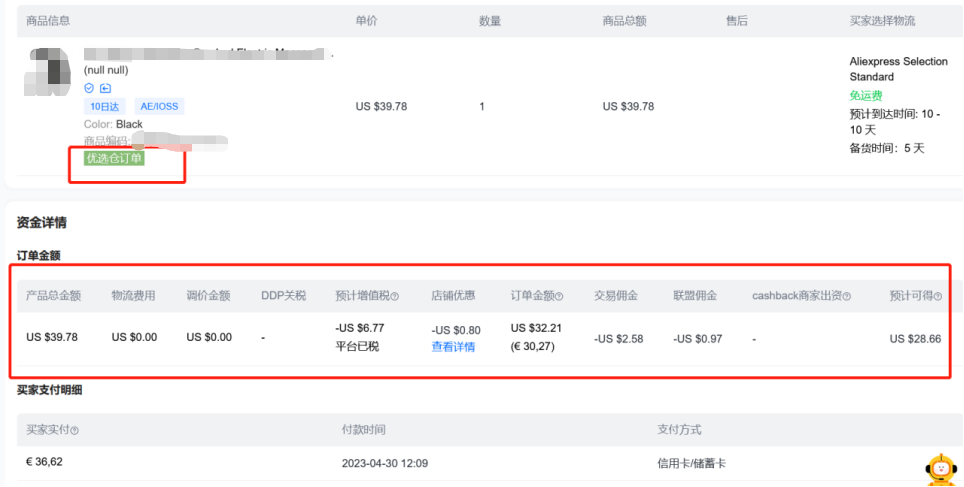Click the return-arrow icon beside the shield

click(105, 88)
